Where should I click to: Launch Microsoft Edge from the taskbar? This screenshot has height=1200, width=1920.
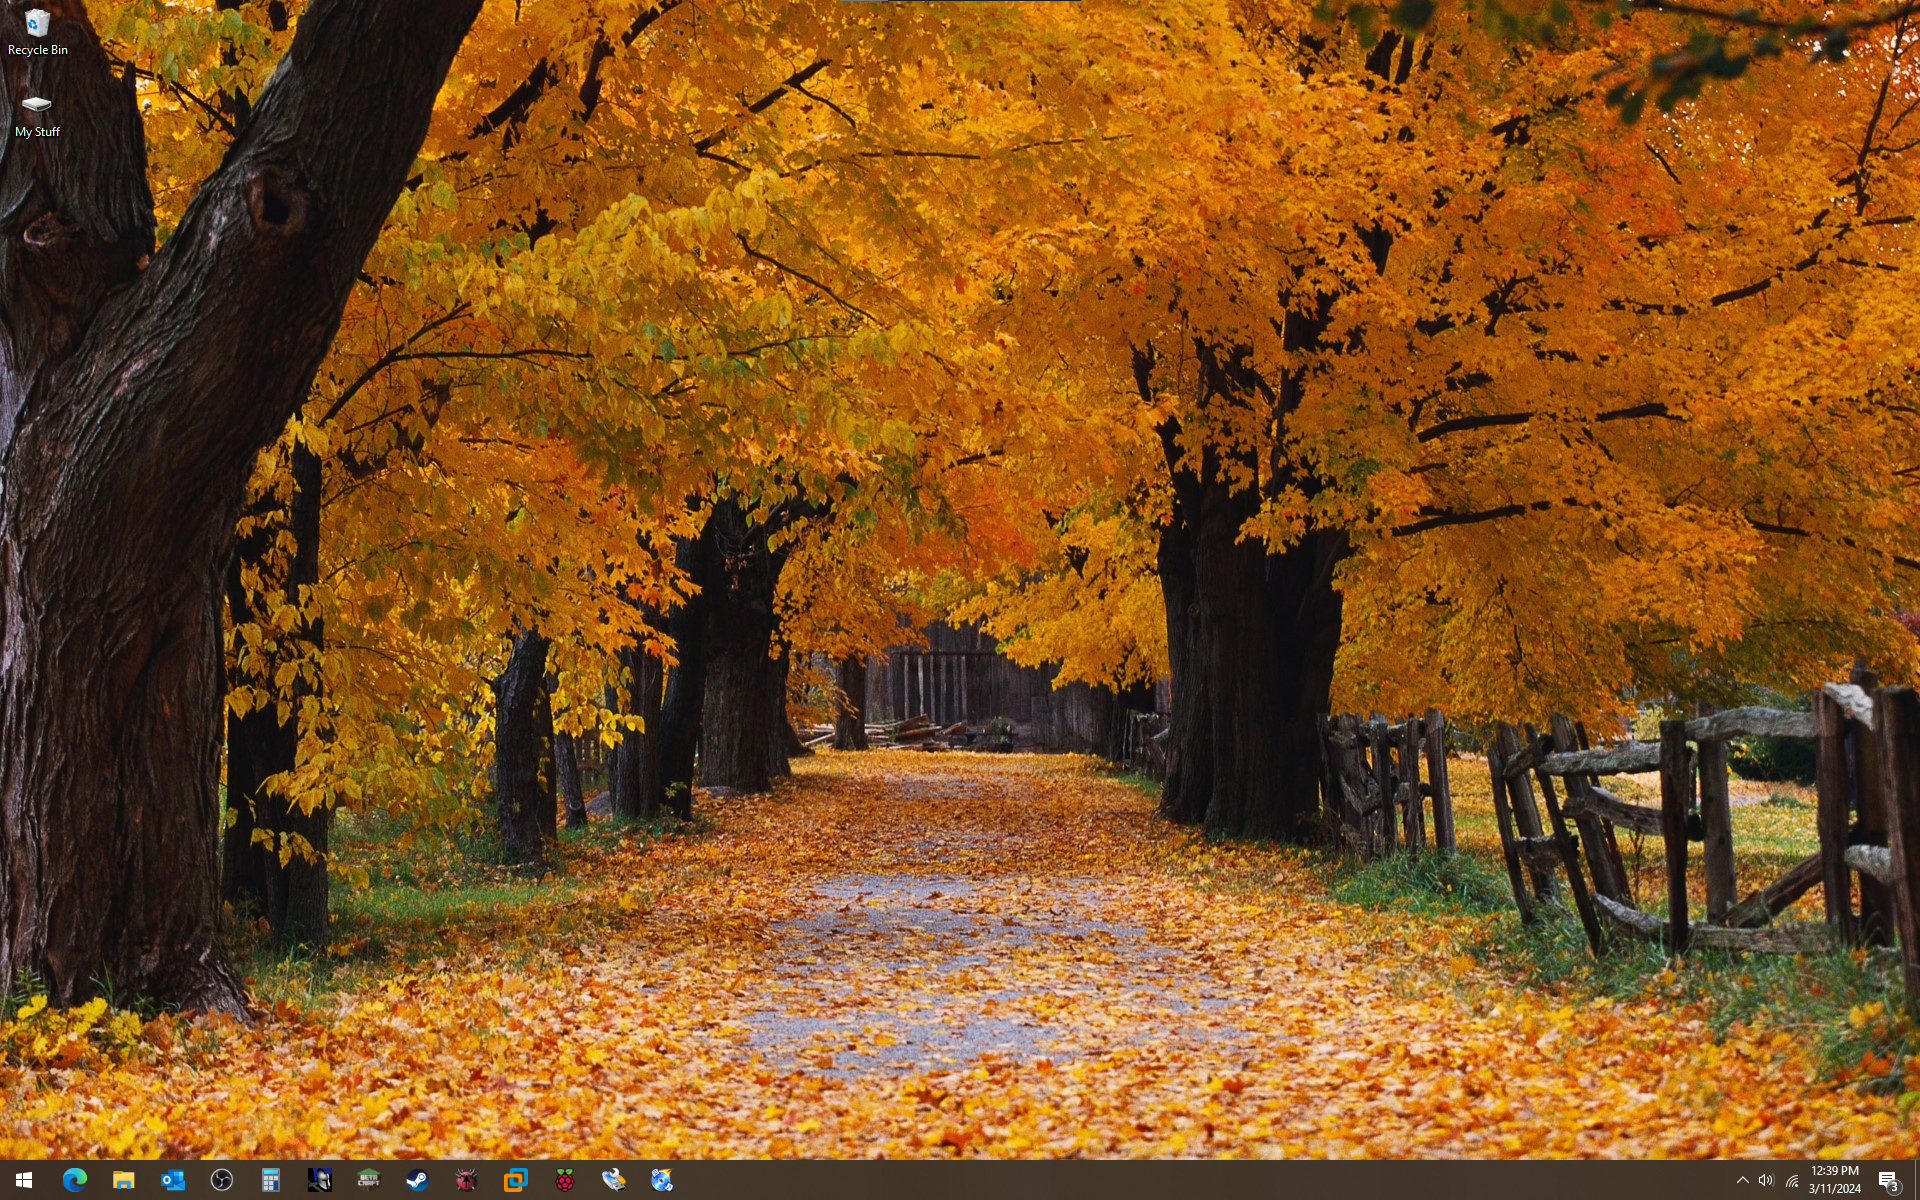coord(74,1180)
